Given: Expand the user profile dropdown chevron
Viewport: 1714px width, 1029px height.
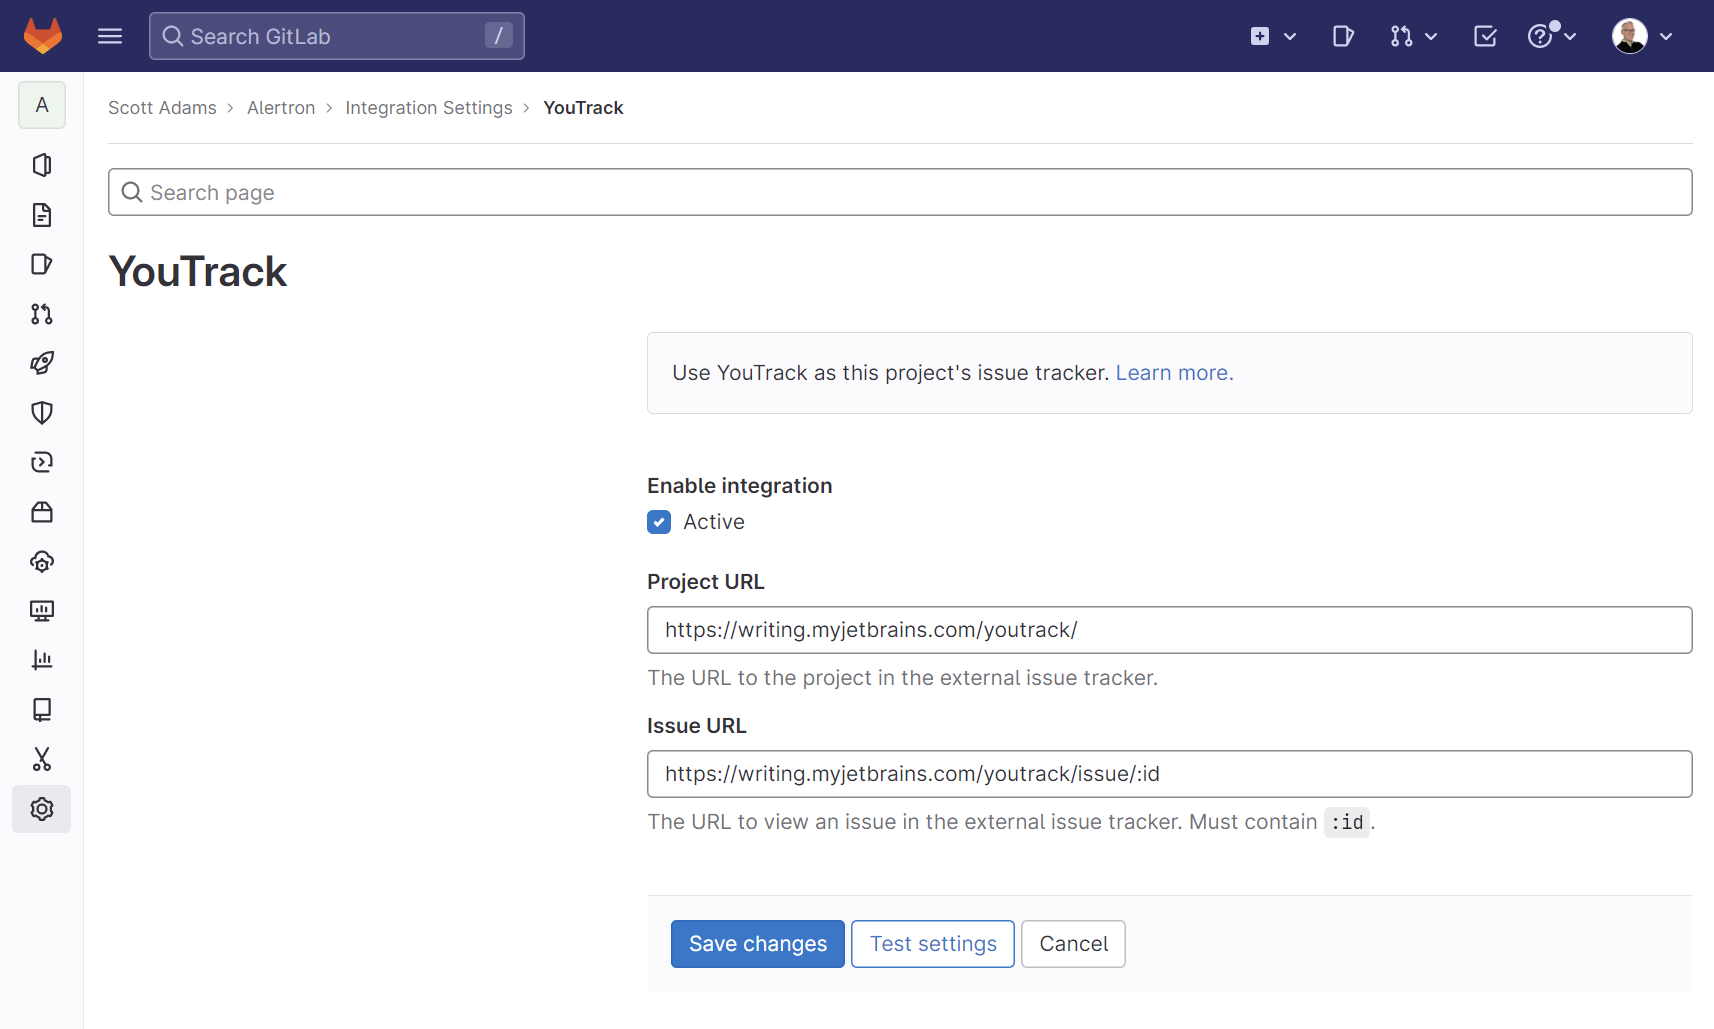Looking at the screenshot, I should coord(1666,37).
